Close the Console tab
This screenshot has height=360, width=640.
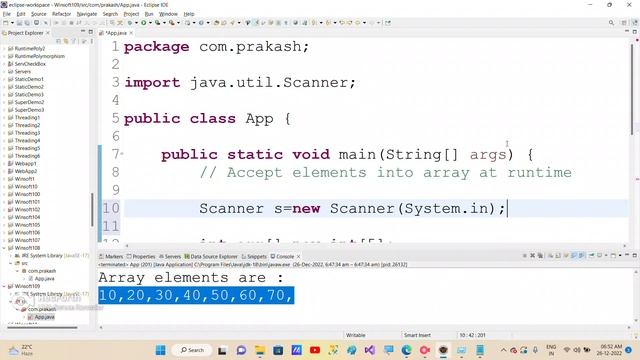click(298, 256)
